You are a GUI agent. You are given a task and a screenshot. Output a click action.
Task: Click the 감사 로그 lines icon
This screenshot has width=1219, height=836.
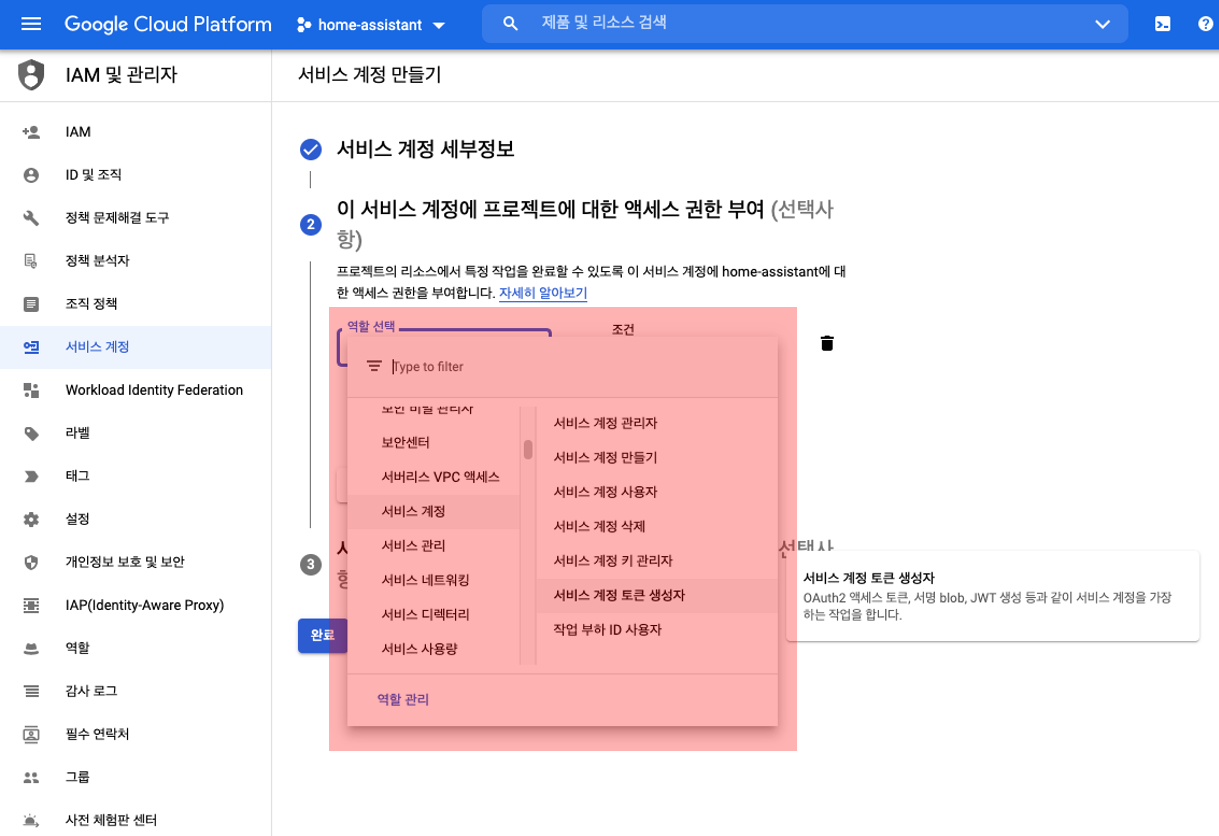(x=31, y=691)
